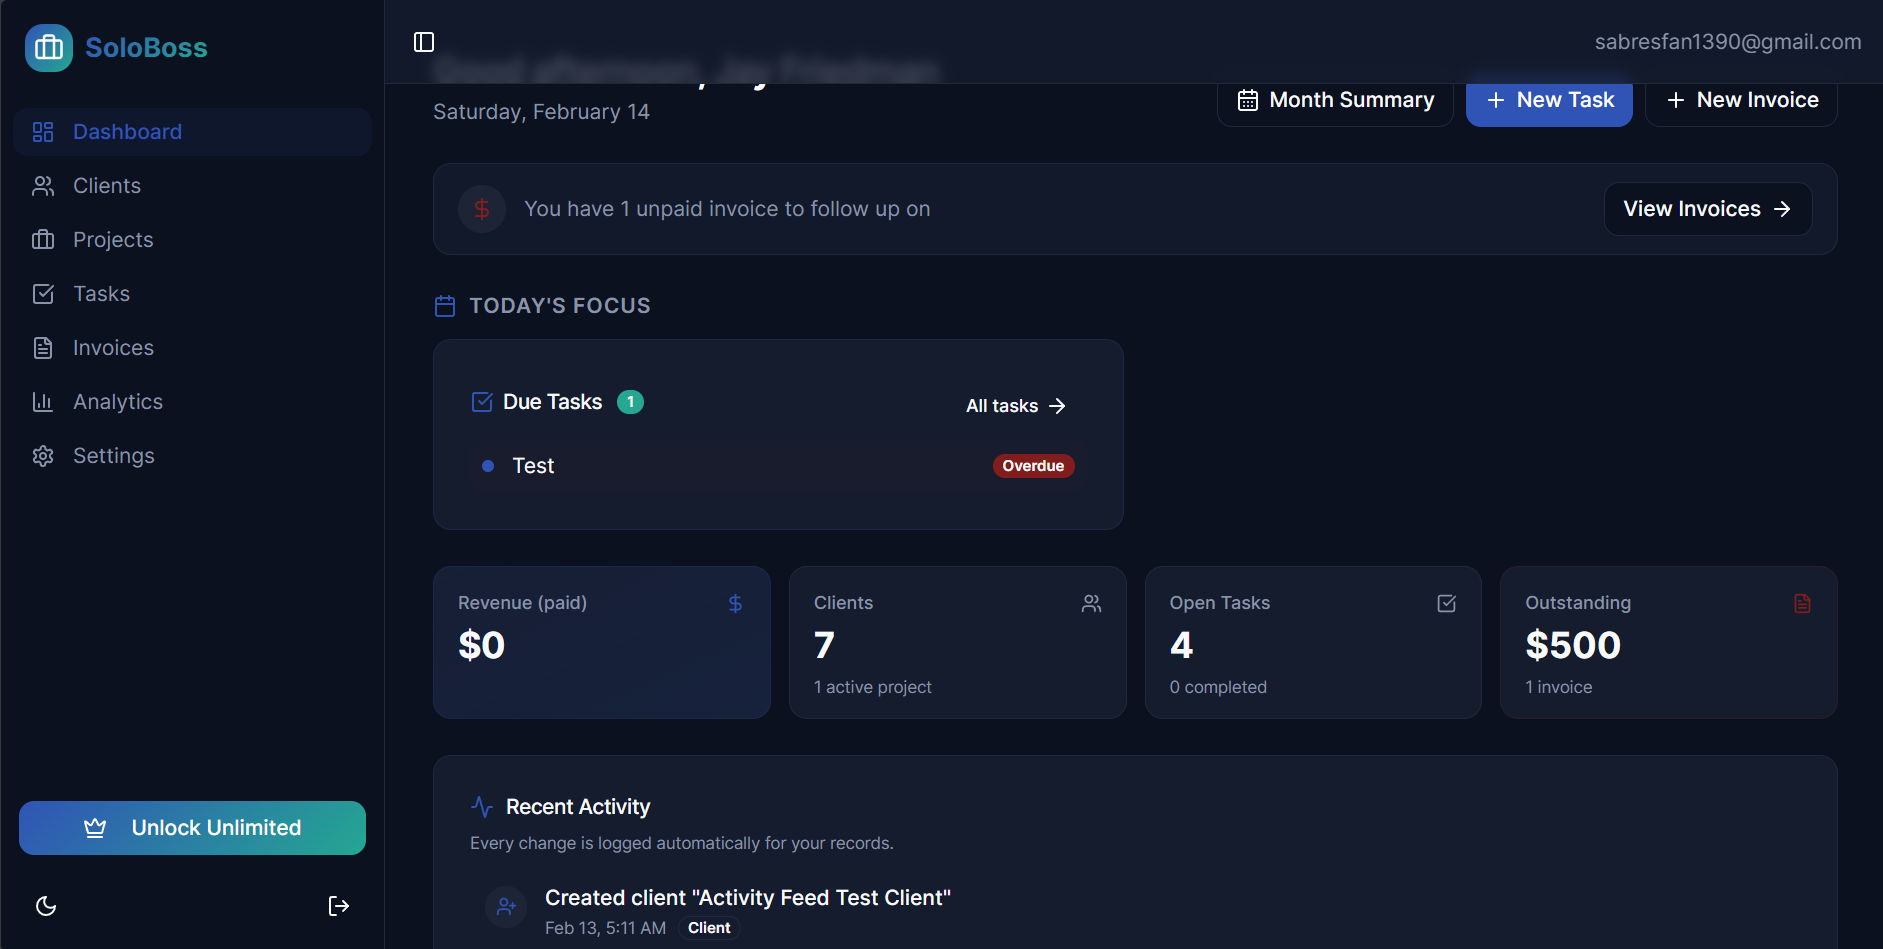Click the SoloBoss briefcase logo

click(48, 47)
